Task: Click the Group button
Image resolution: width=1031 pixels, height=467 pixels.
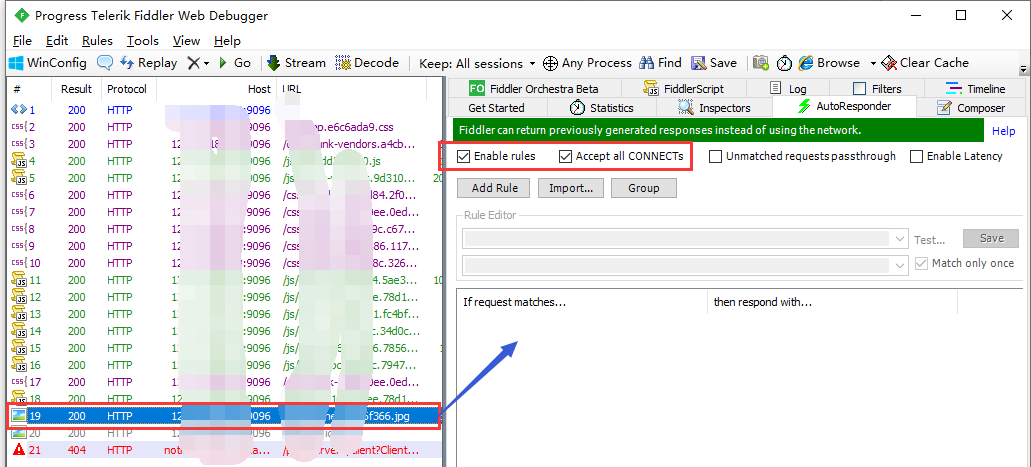Action: click(x=644, y=188)
